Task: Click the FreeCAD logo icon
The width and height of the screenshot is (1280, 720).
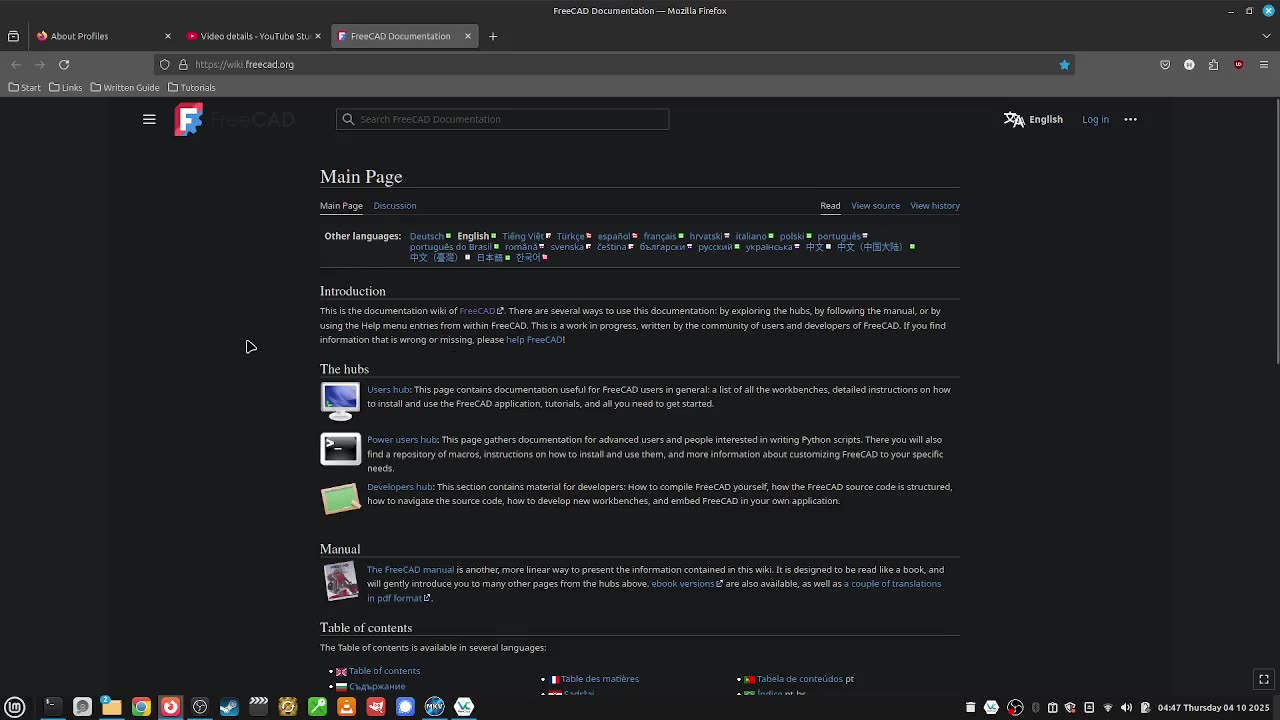Action: click(189, 119)
